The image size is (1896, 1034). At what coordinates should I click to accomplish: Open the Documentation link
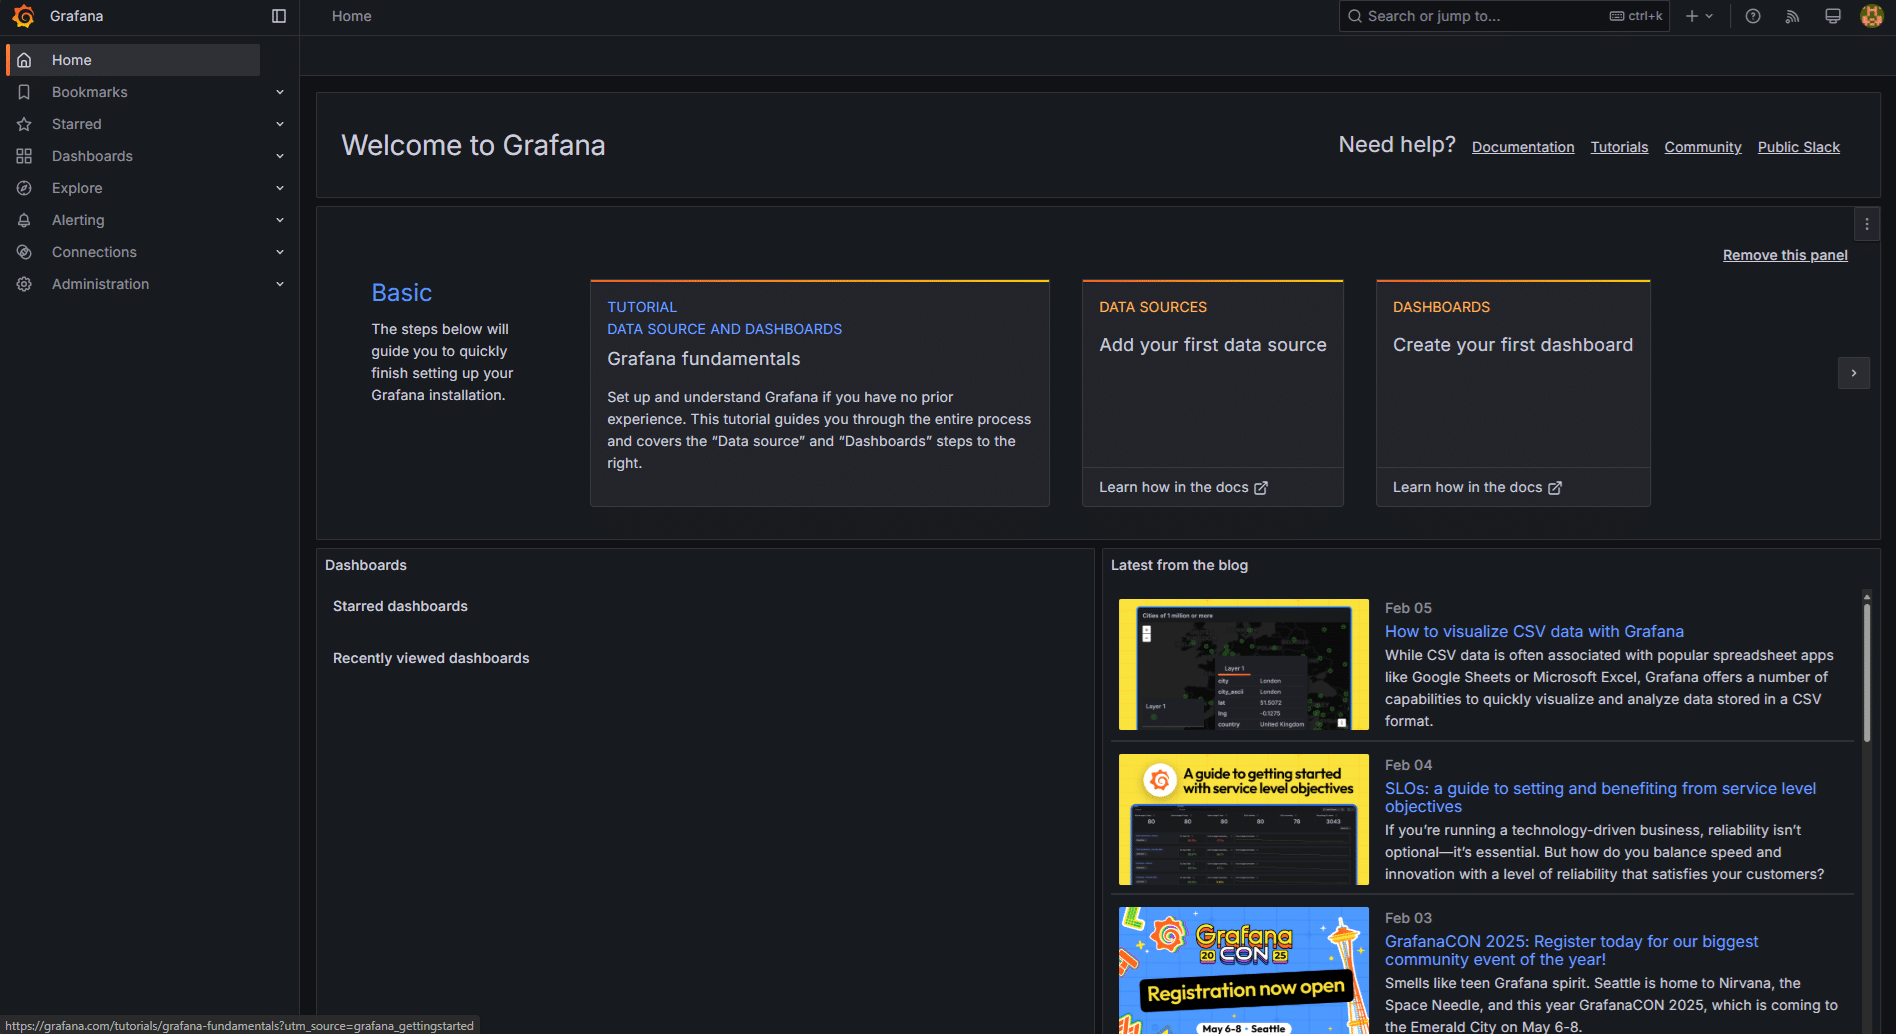[x=1523, y=147]
